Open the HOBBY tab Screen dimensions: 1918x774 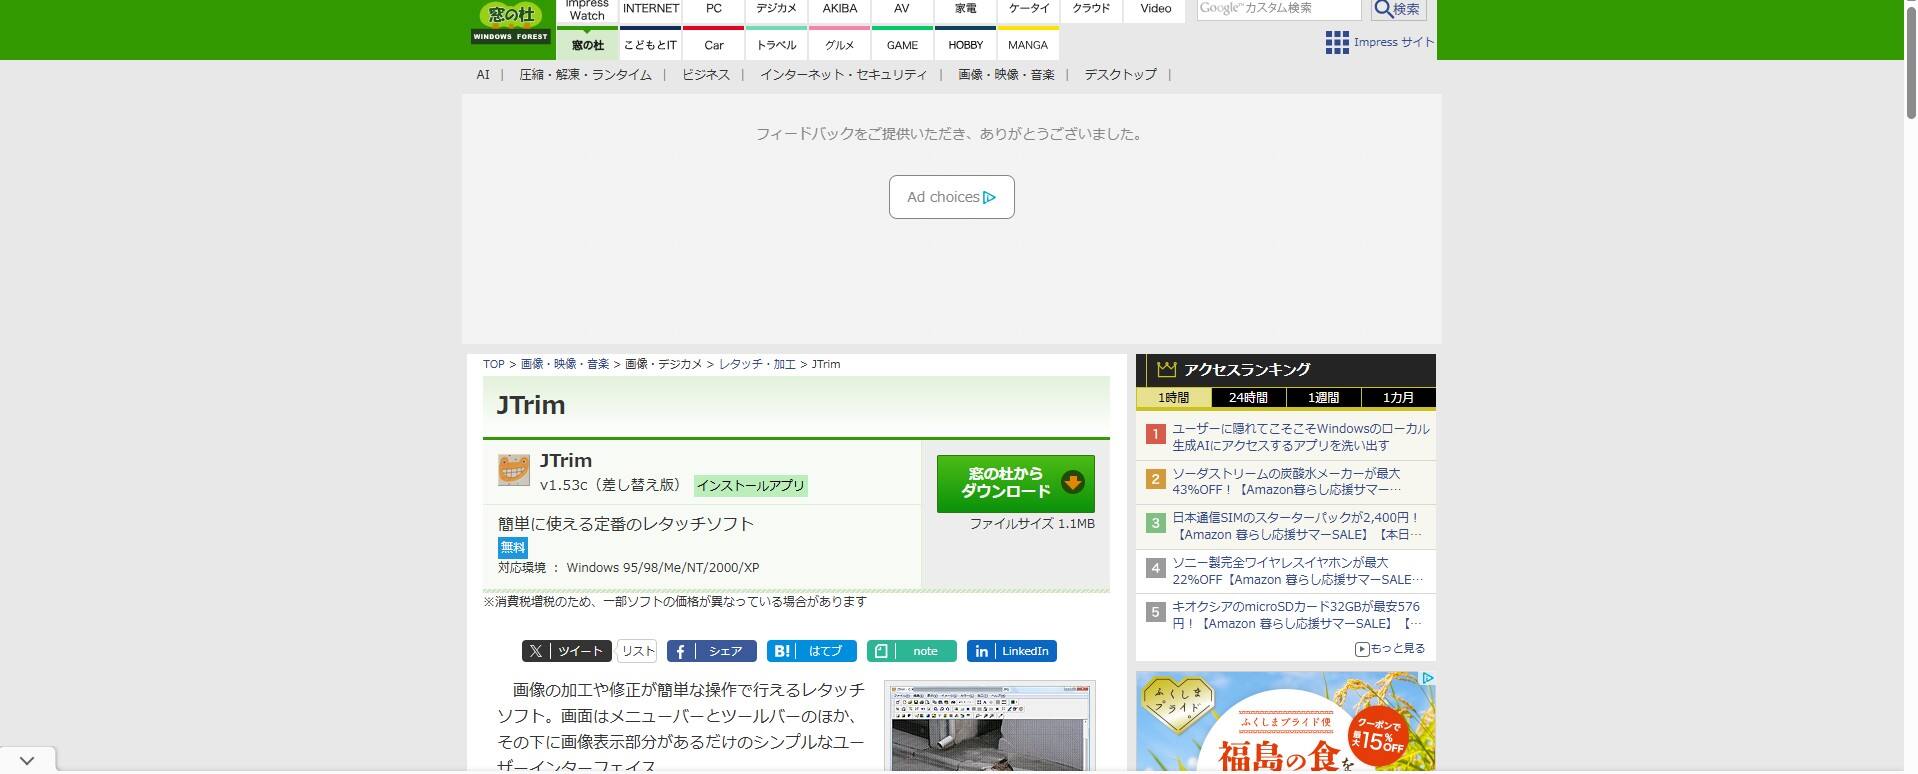click(965, 45)
